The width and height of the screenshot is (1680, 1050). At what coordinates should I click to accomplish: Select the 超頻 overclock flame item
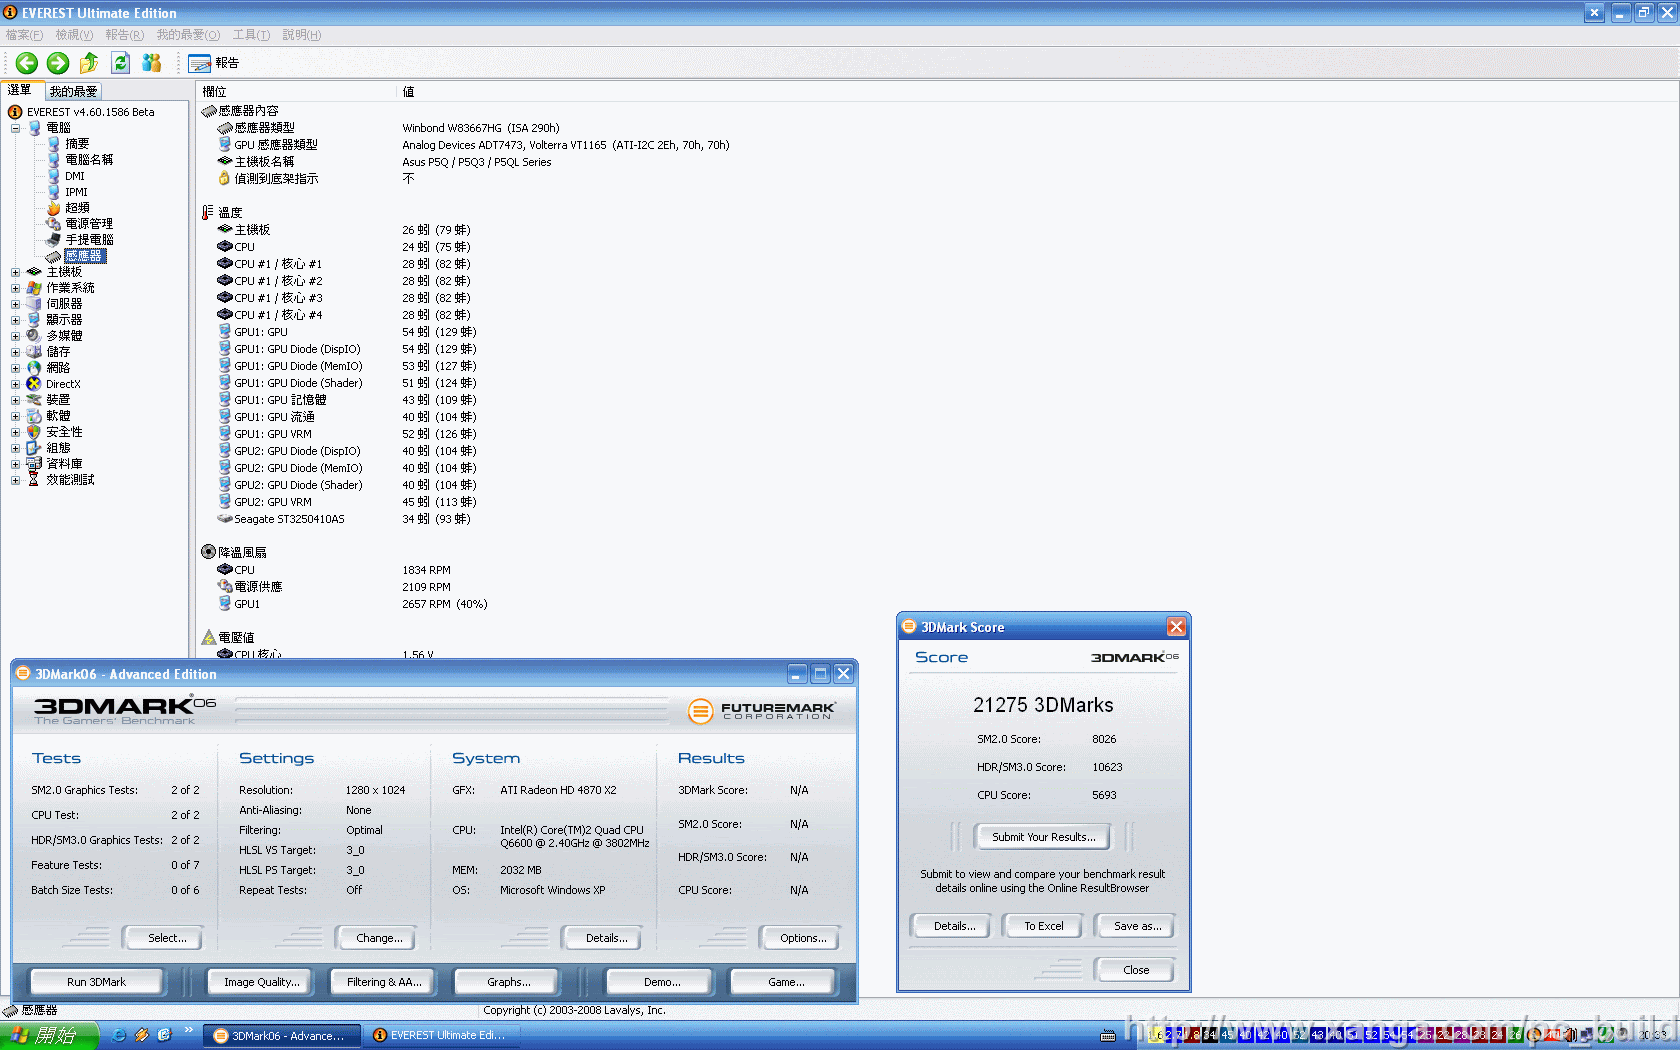[x=77, y=208]
